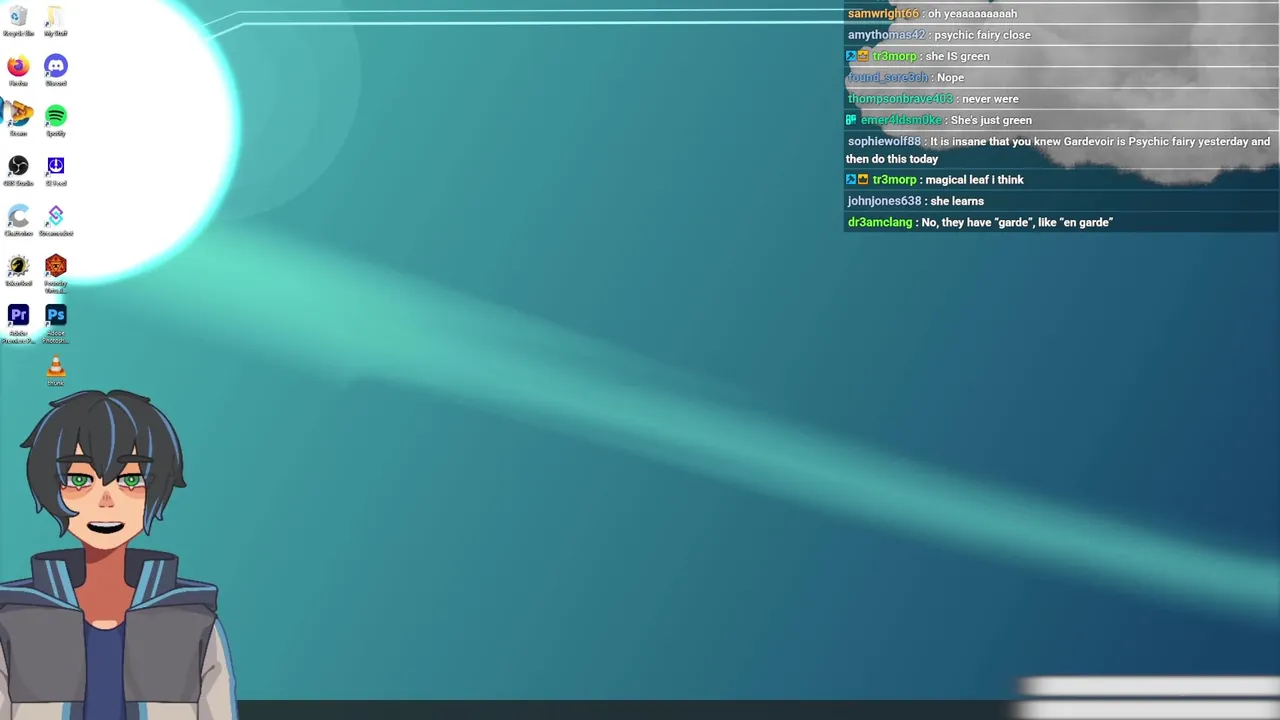This screenshot has width=1280, height=720.
Task: Click chat message 'never were'
Action: click(x=990, y=99)
